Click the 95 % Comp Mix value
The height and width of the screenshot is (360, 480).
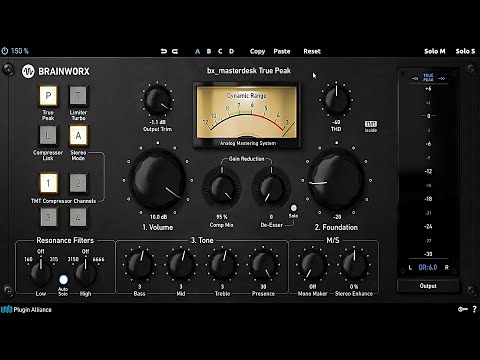click(x=222, y=217)
